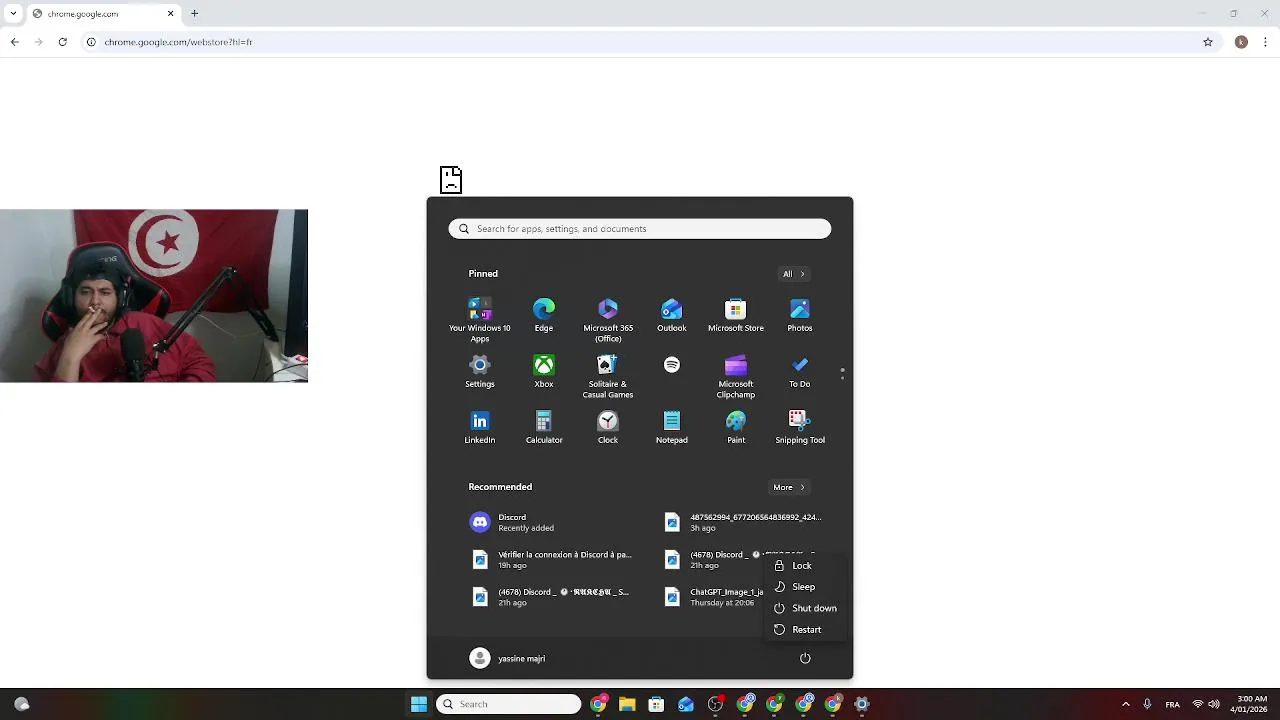Open Microsoft Clipchamp
Screen dimensions: 1280x720
[736, 376]
